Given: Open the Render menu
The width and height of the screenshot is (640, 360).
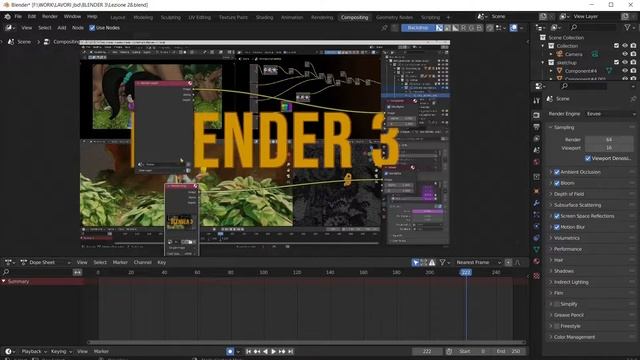Looking at the screenshot, I should tap(50, 17).
